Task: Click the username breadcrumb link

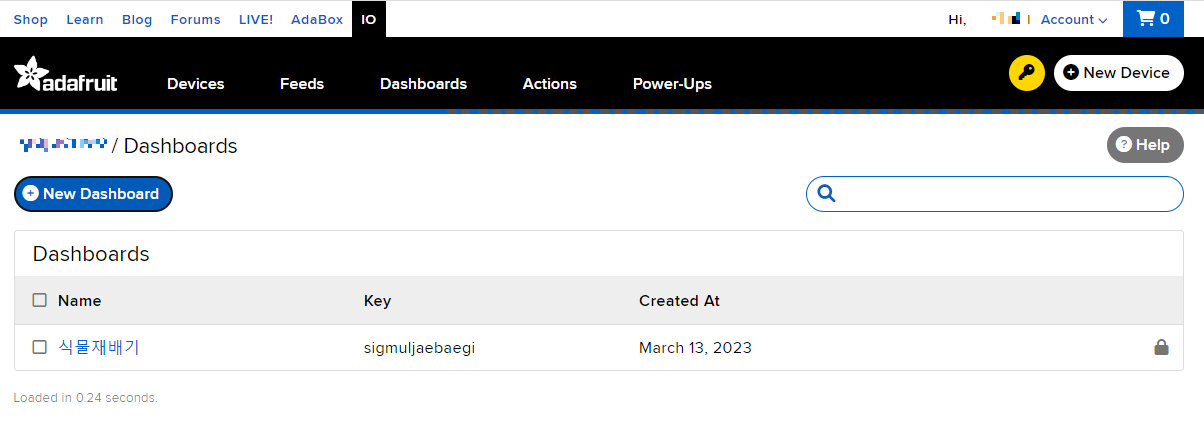Action: [x=63, y=145]
